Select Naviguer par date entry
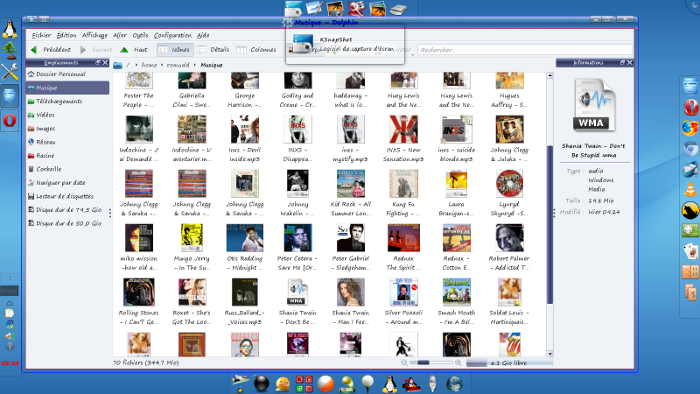This screenshot has height=394, width=700. [67, 182]
